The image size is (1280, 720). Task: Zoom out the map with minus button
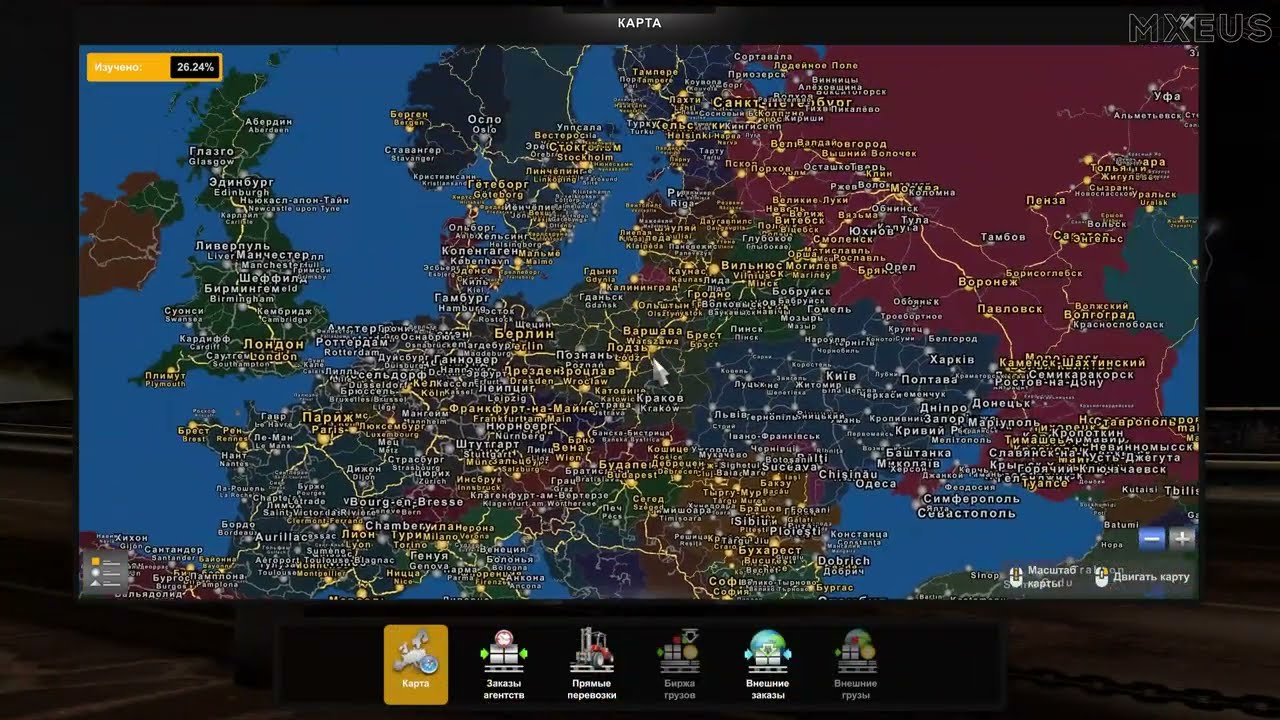(x=1152, y=539)
